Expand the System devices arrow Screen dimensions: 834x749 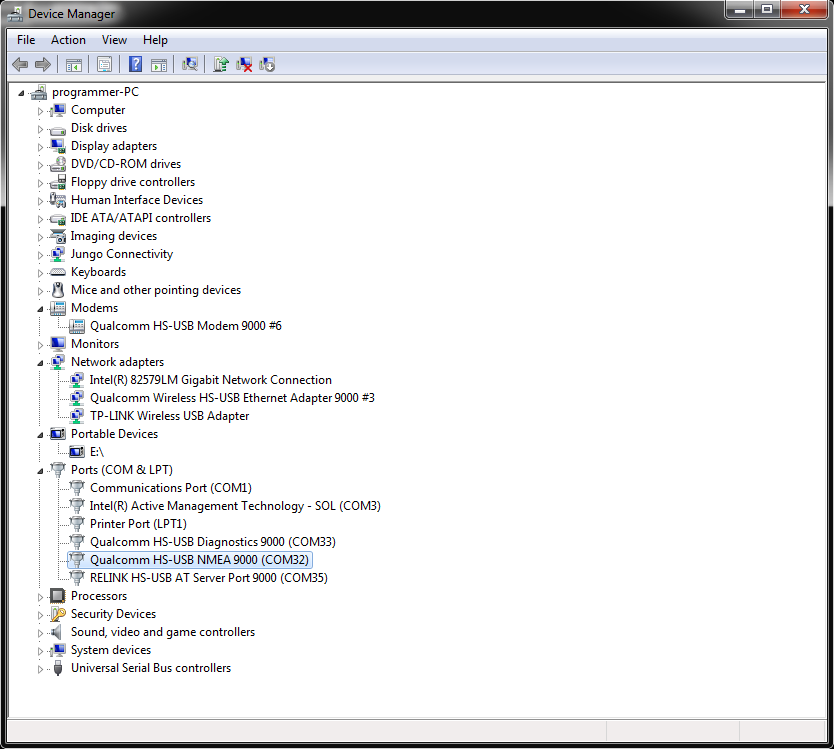click(x=40, y=651)
